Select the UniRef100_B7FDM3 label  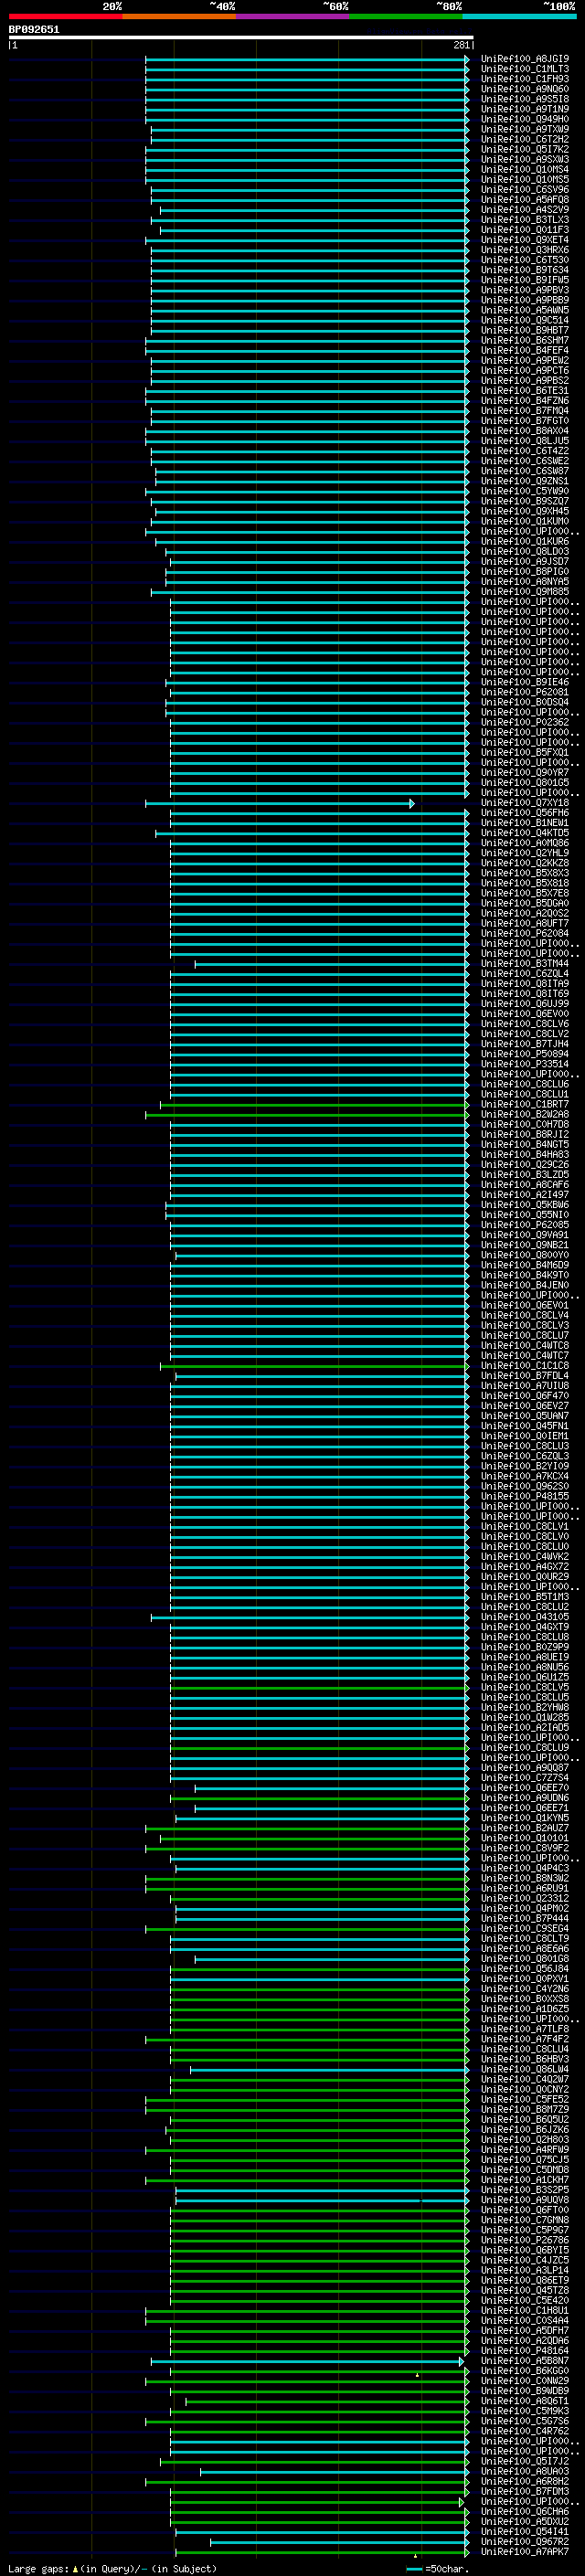tap(525, 2491)
